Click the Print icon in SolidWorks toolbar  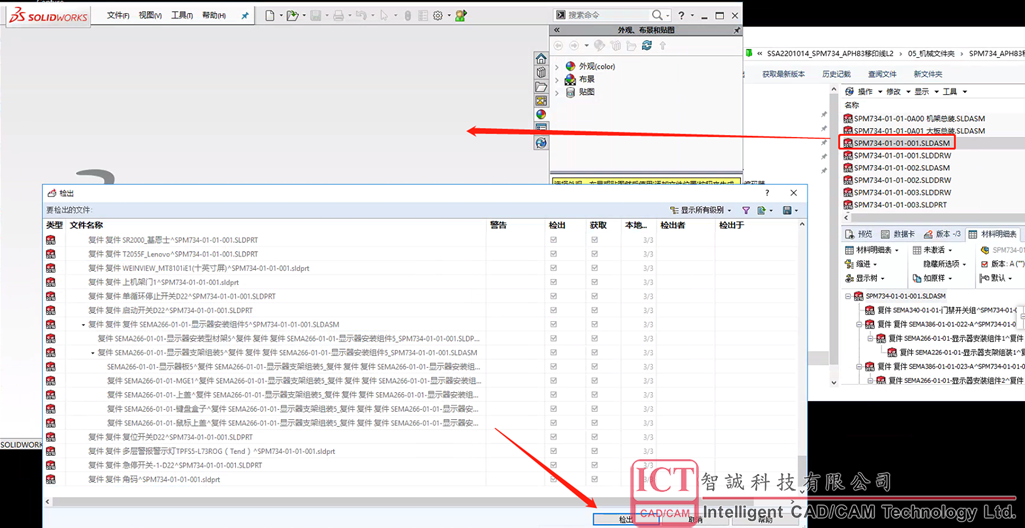[338, 15]
